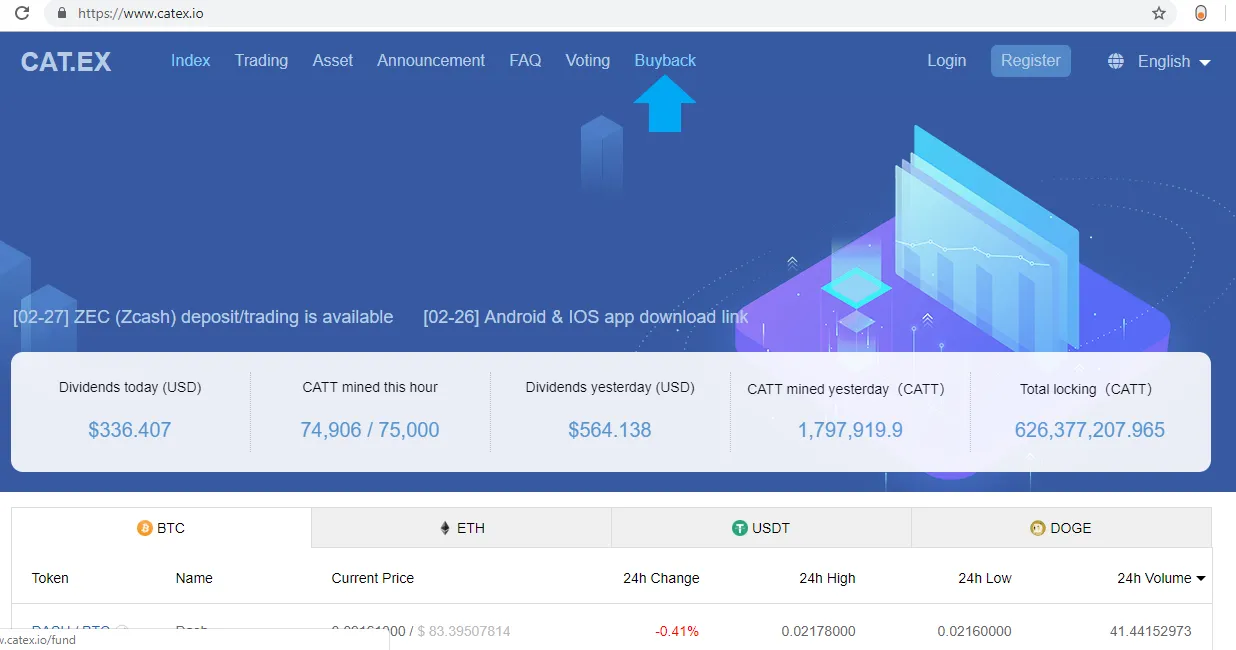Click the -0.41% change cell
Image resolution: width=1236 pixels, height=650 pixels.
[x=677, y=631]
